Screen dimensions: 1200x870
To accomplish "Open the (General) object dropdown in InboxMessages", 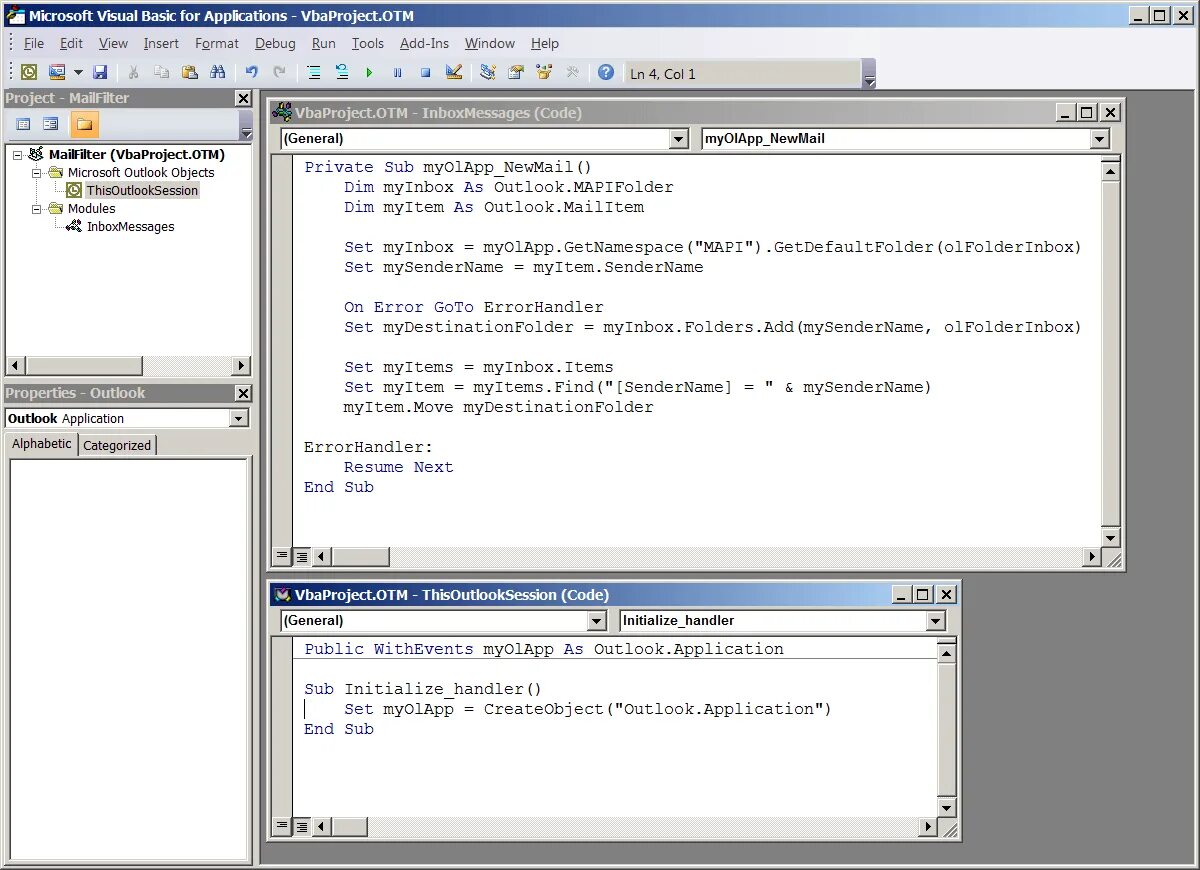I will (x=679, y=139).
